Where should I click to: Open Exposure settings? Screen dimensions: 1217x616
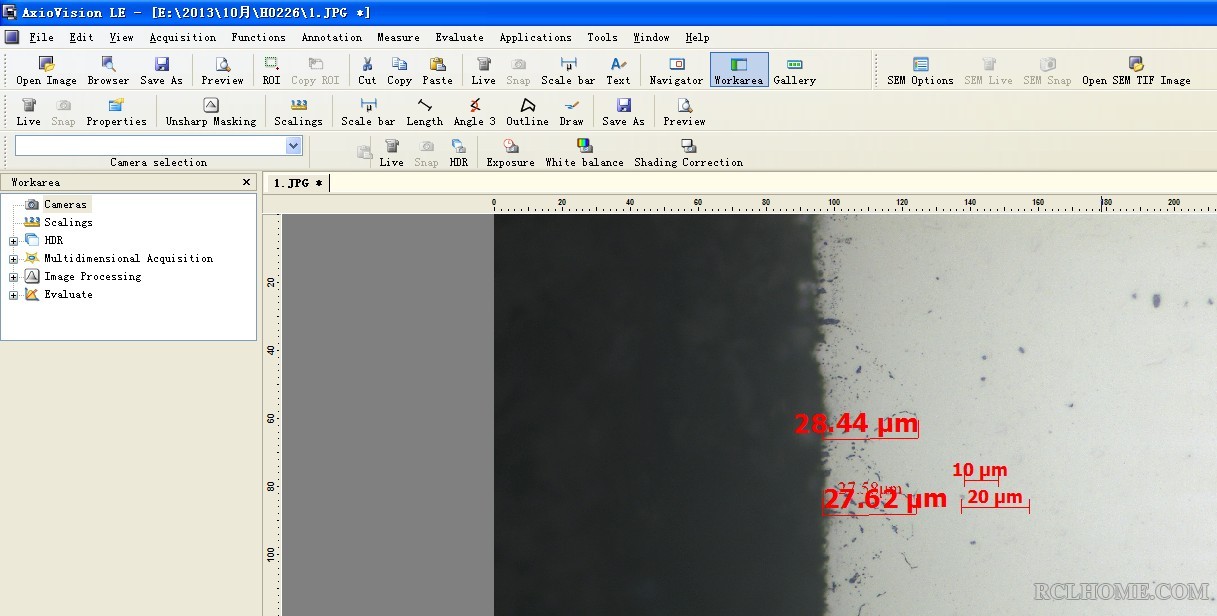point(510,152)
